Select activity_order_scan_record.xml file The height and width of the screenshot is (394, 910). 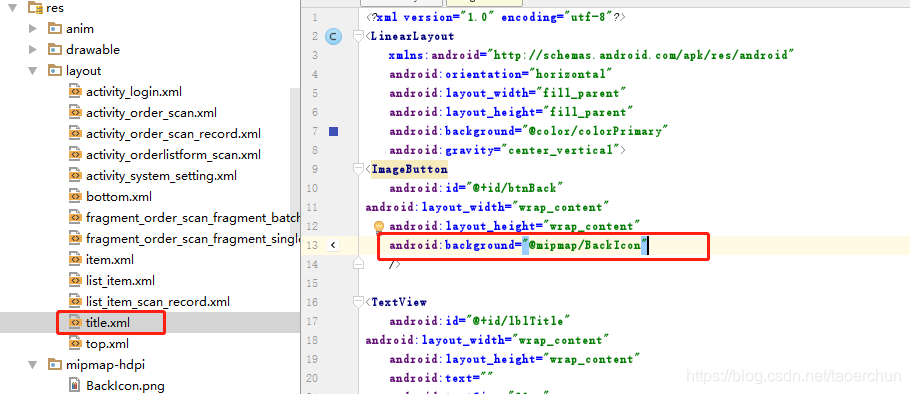coord(174,134)
